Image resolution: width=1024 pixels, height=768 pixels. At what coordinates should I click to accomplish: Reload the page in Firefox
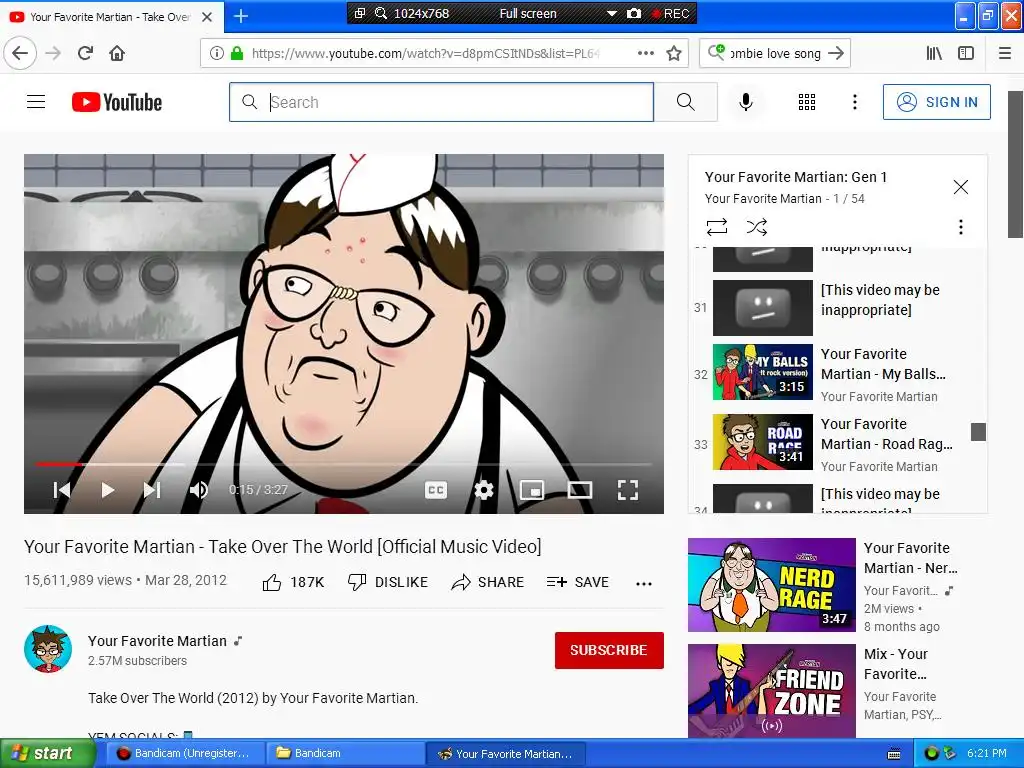[86, 53]
